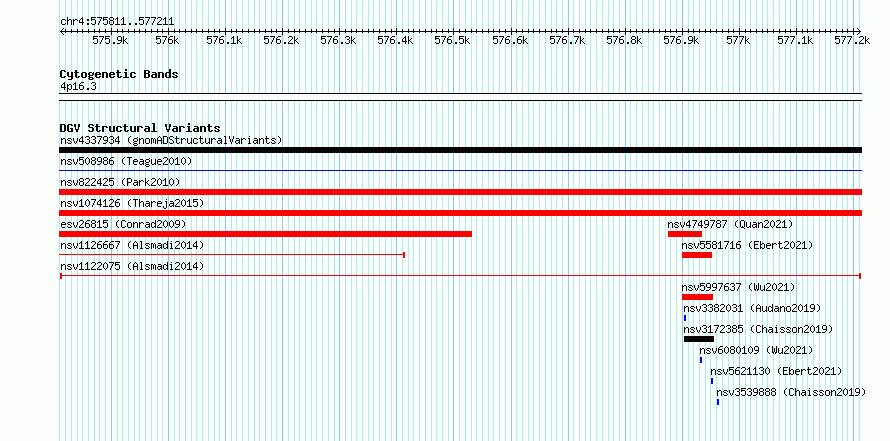
Task: Open nsv5581716 (Ebert2021) label
Action: pos(748,246)
